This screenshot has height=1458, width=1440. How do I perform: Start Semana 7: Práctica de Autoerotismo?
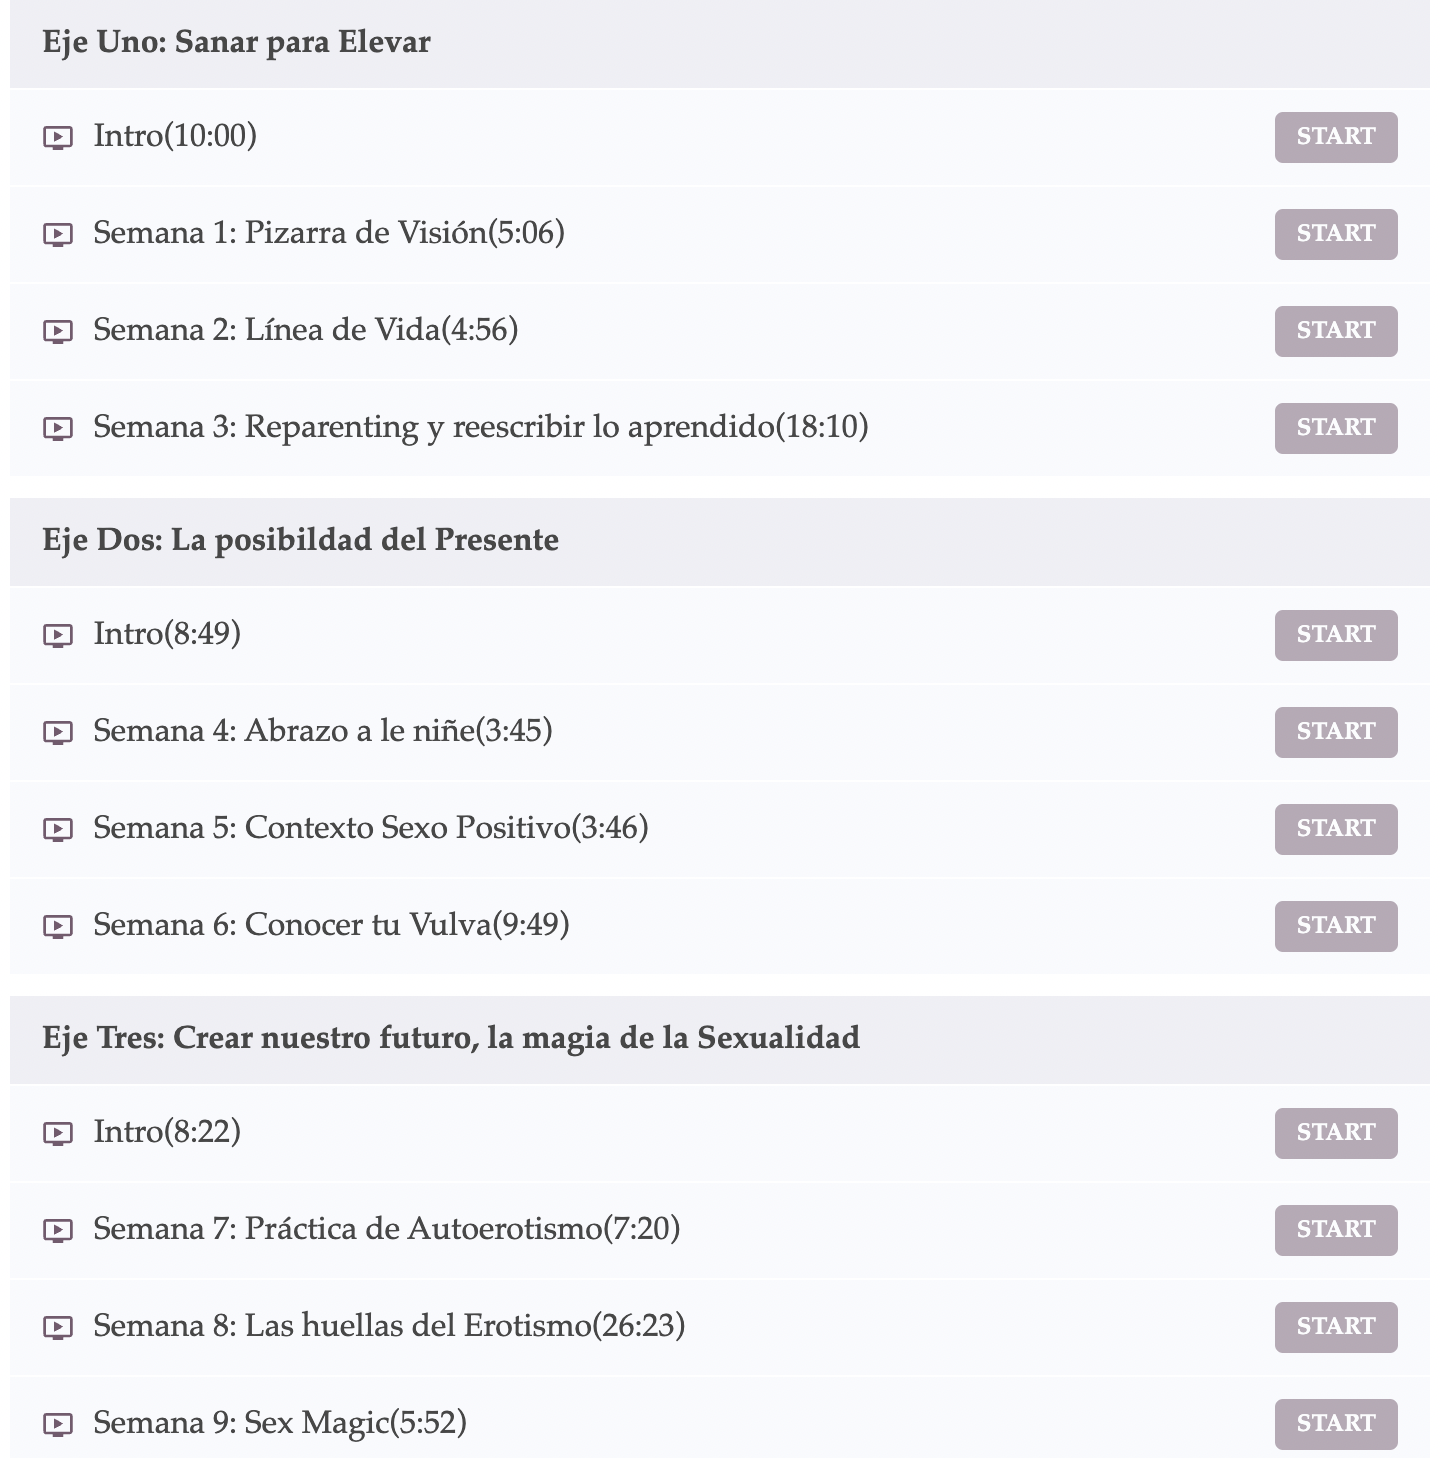coord(1336,1230)
